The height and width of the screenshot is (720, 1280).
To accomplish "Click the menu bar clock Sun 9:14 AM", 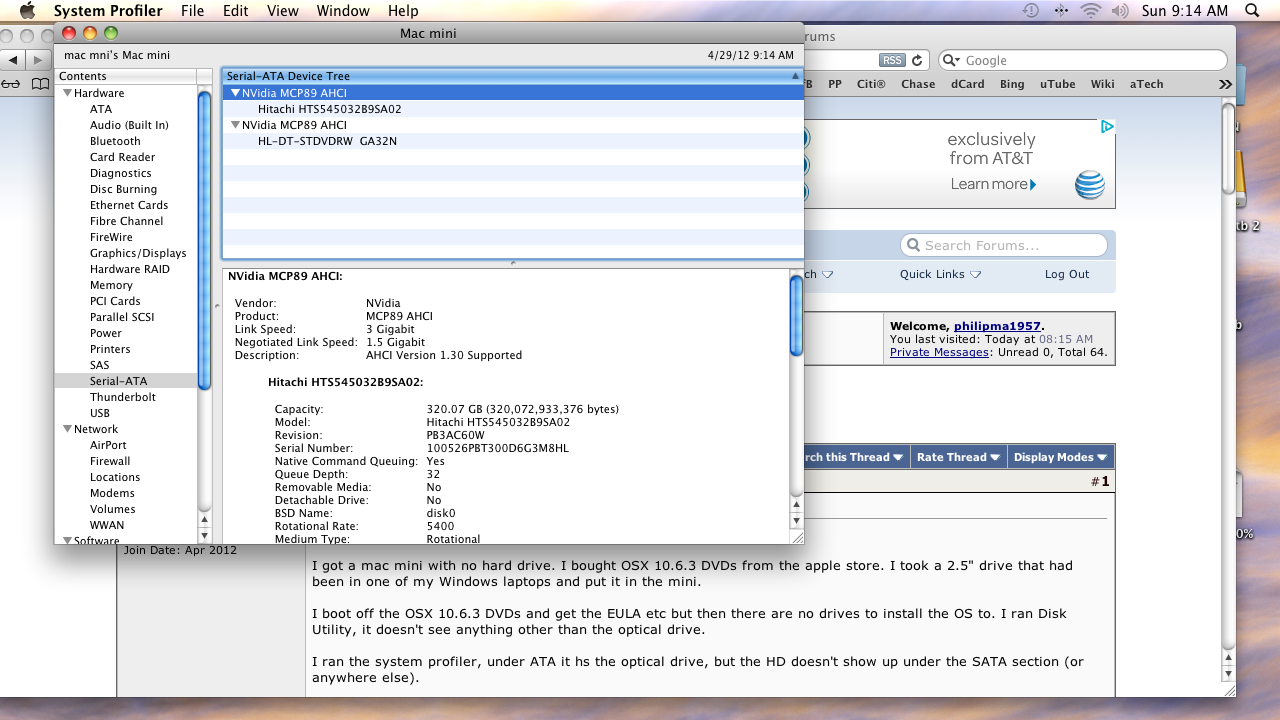I will tap(1184, 11).
